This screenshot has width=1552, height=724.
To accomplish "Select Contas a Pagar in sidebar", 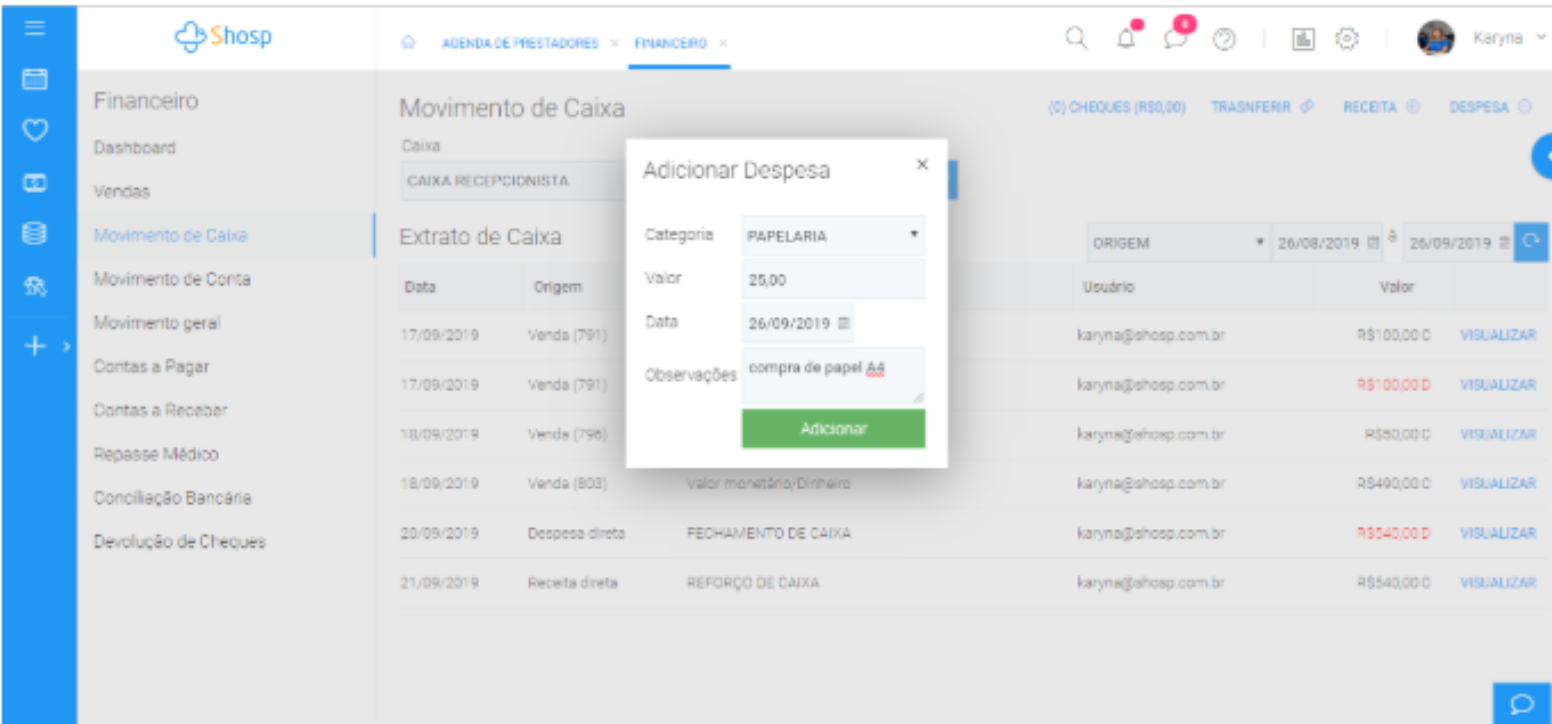I will point(151,367).
